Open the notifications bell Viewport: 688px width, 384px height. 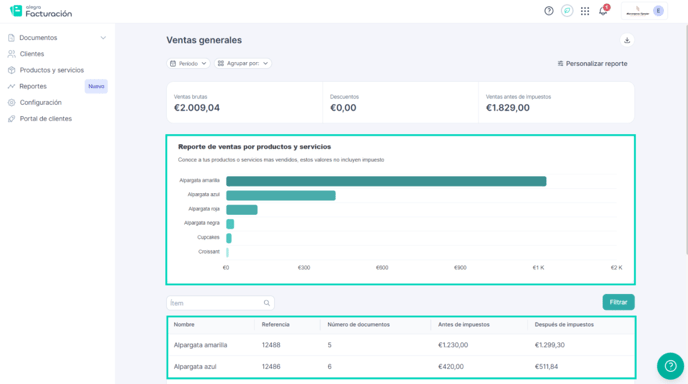[604, 11]
